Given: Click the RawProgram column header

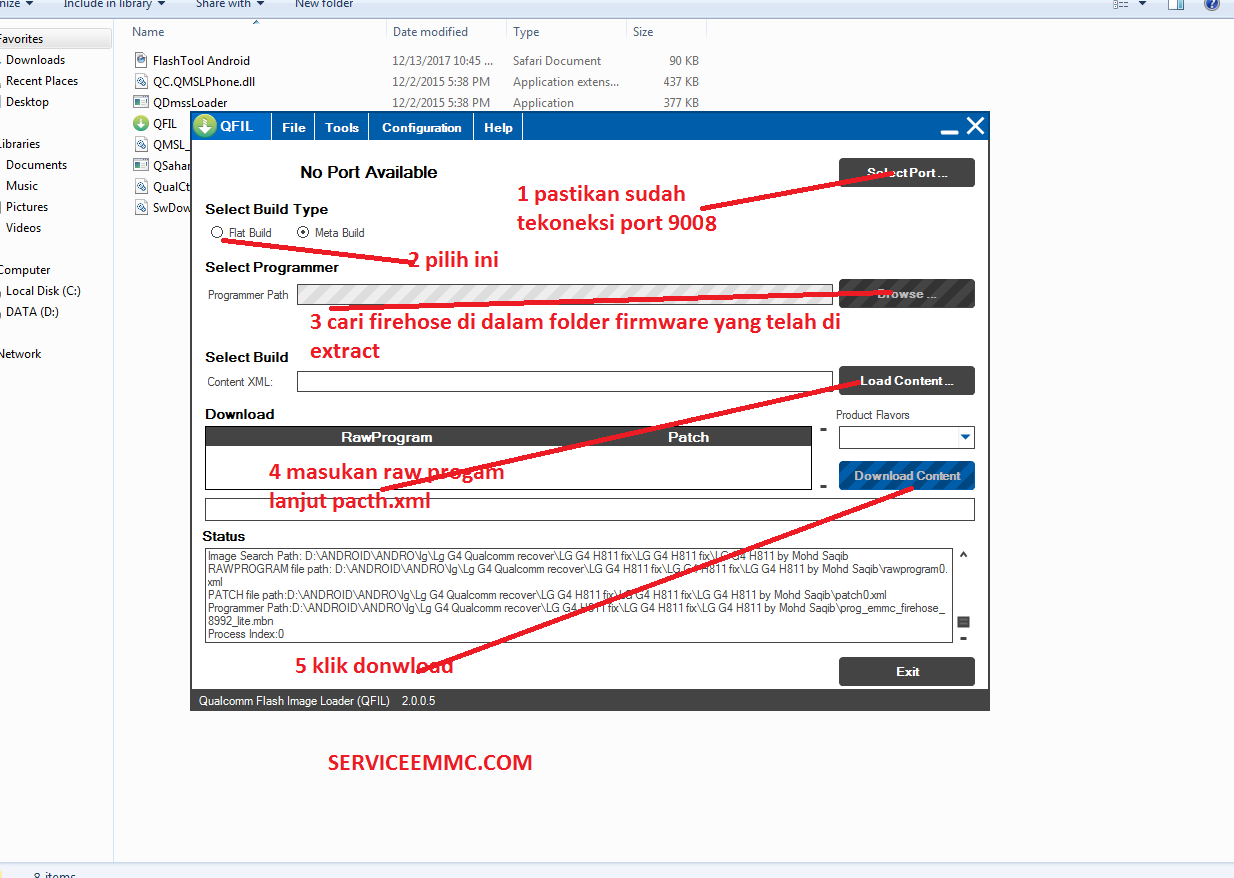Looking at the screenshot, I should pos(386,437).
